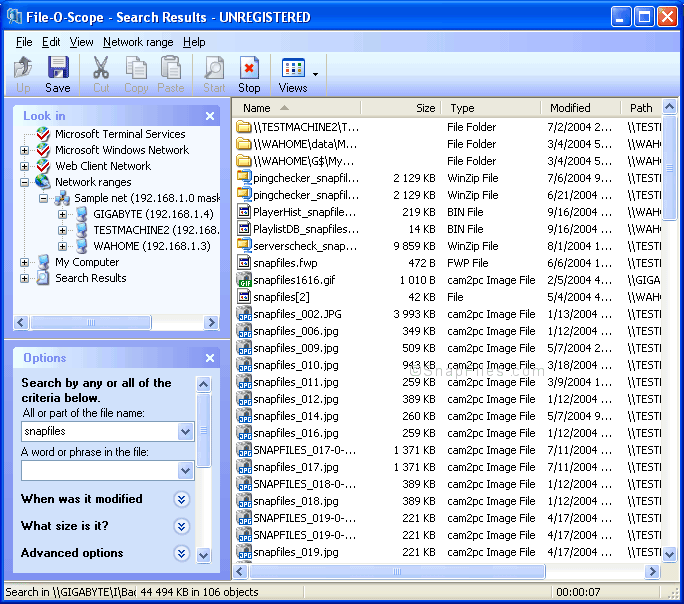The height and width of the screenshot is (604, 684).
Task: Select the Web Client Network icon
Action: pyautogui.click(x=43, y=166)
